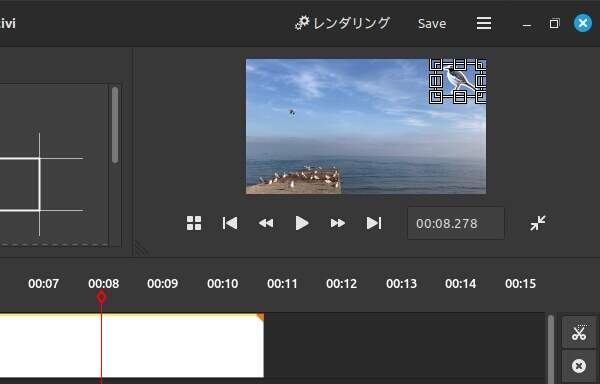600x384 pixels.
Task: Detach the viewer with the arrows icon
Action: (x=538, y=223)
